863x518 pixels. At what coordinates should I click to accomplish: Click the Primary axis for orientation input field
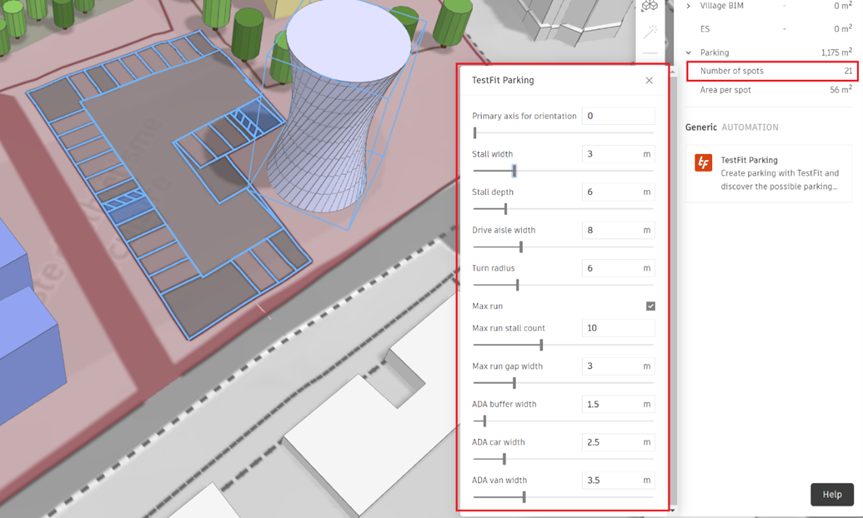[618, 116]
